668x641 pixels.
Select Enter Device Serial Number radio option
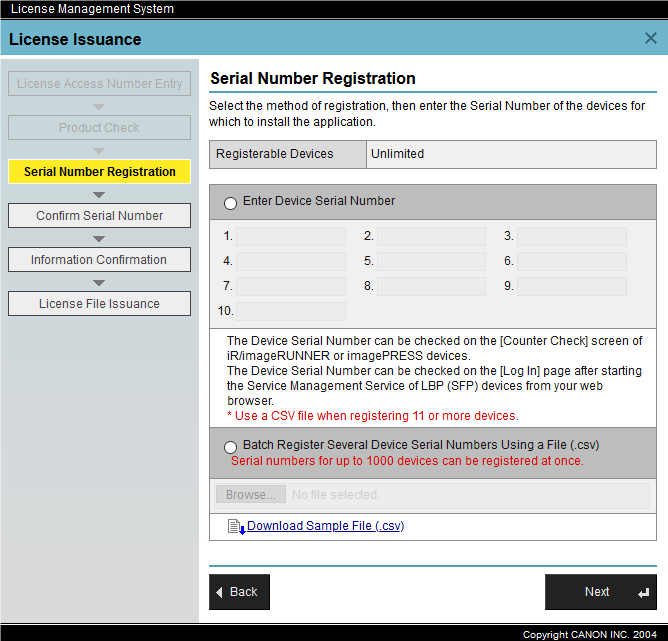tap(231, 203)
